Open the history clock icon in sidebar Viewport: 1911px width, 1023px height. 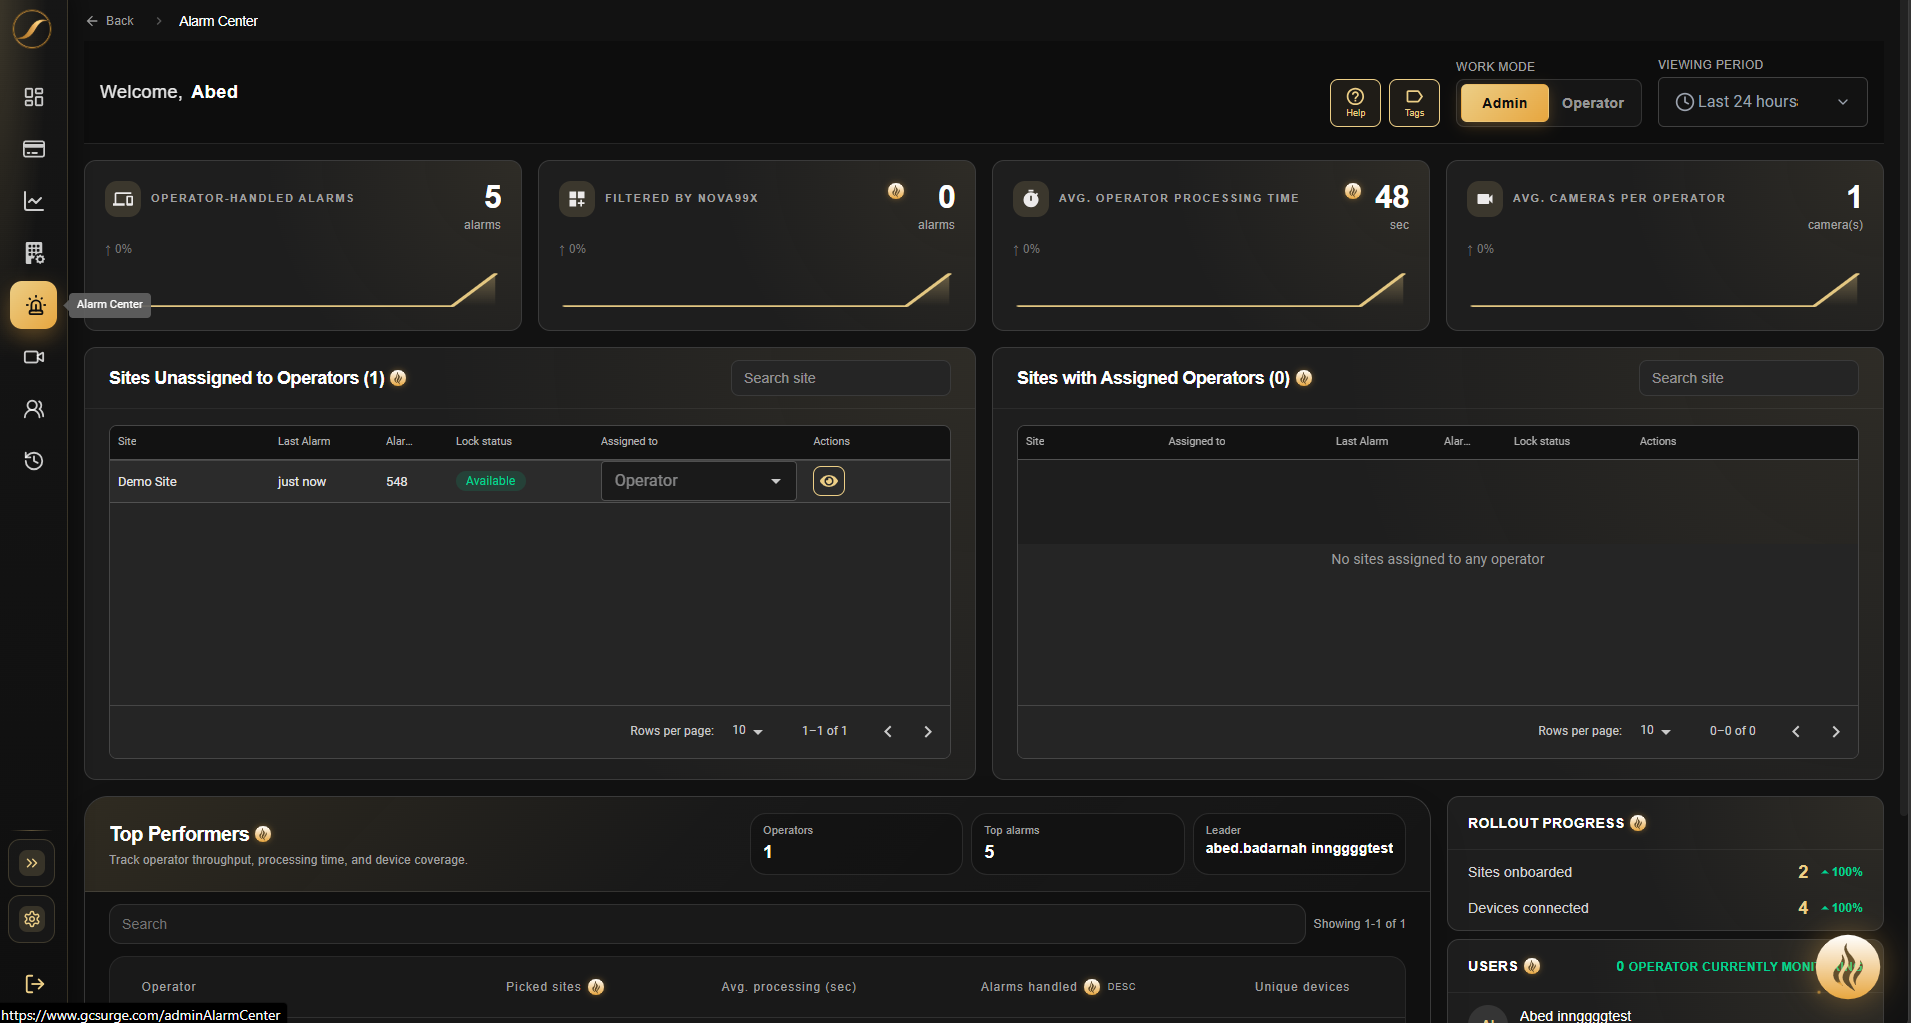34,461
